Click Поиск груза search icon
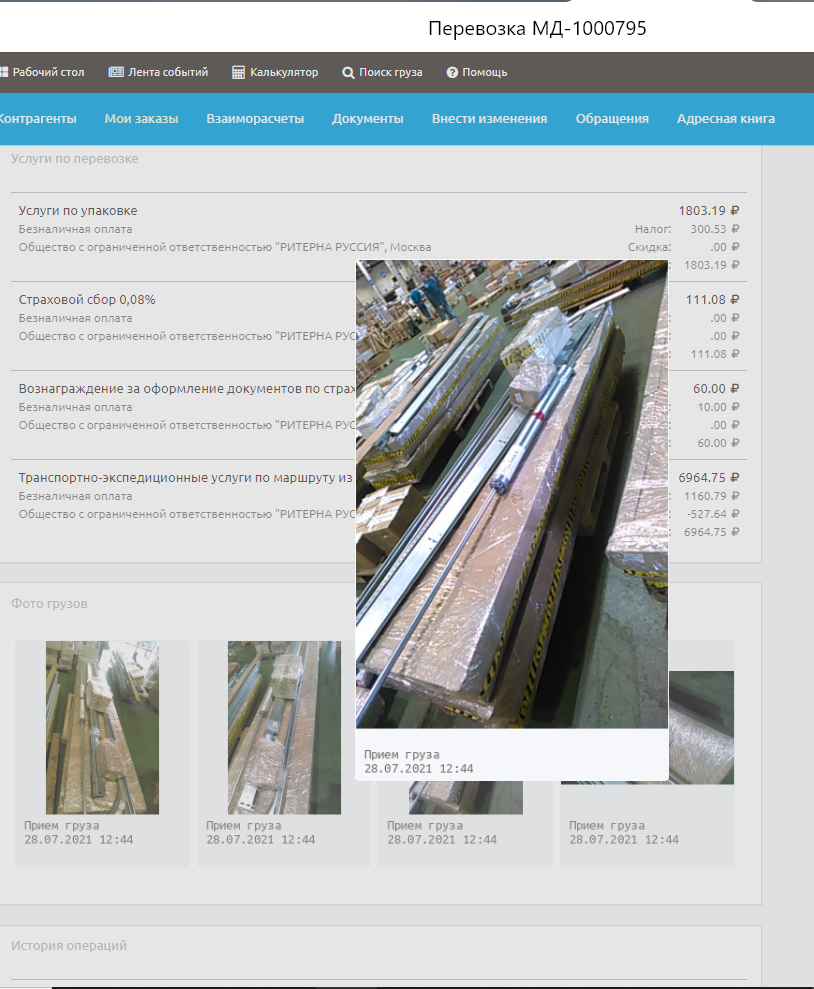The height and width of the screenshot is (989, 814). 348,73
